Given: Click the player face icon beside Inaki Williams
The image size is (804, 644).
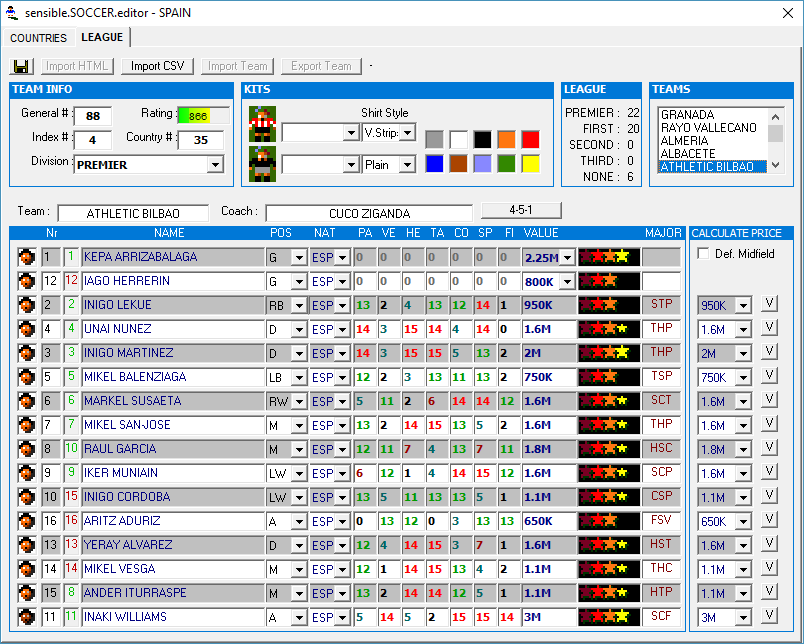Looking at the screenshot, I should pos(26,617).
